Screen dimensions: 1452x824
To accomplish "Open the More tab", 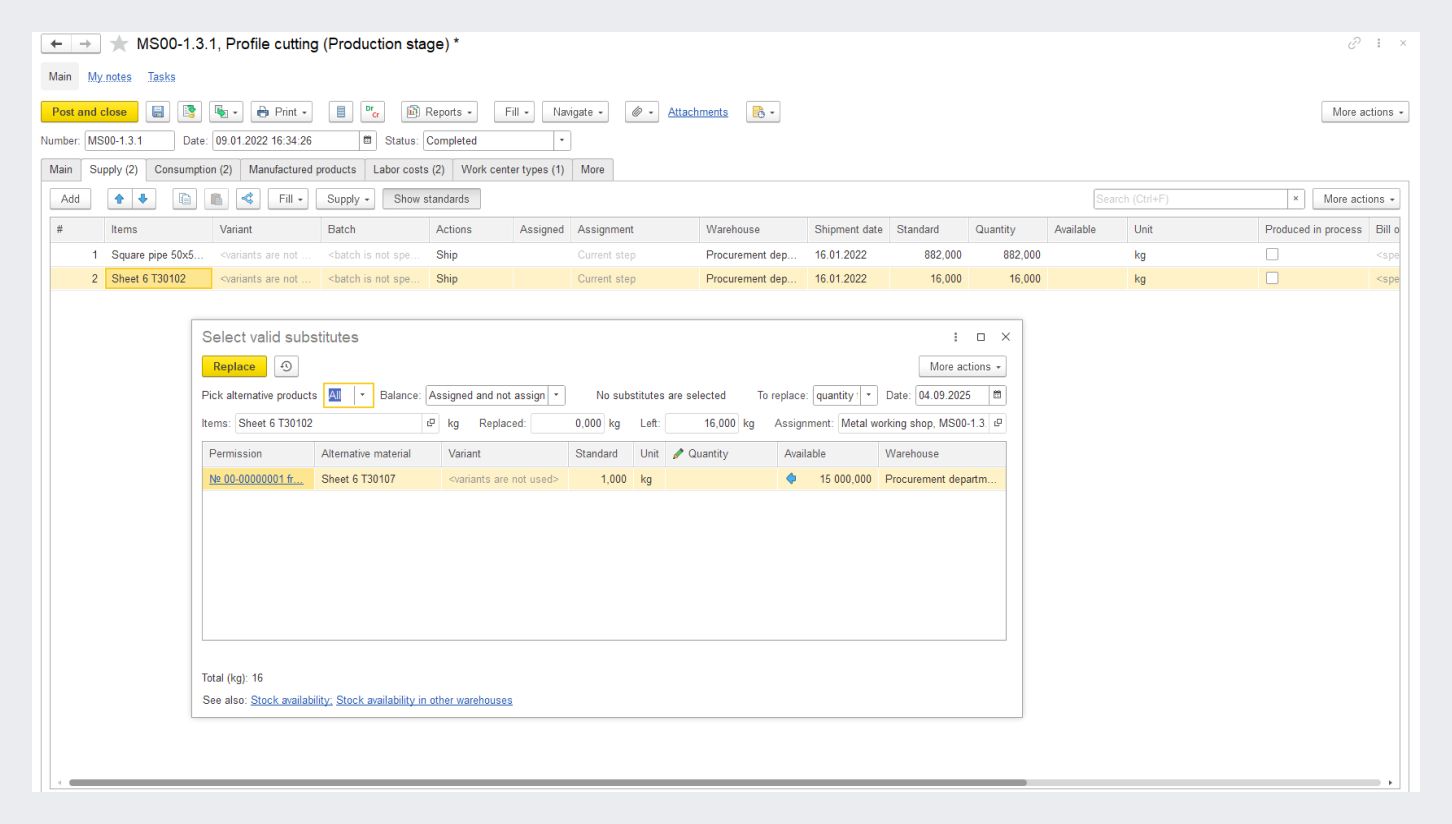I will (592, 170).
